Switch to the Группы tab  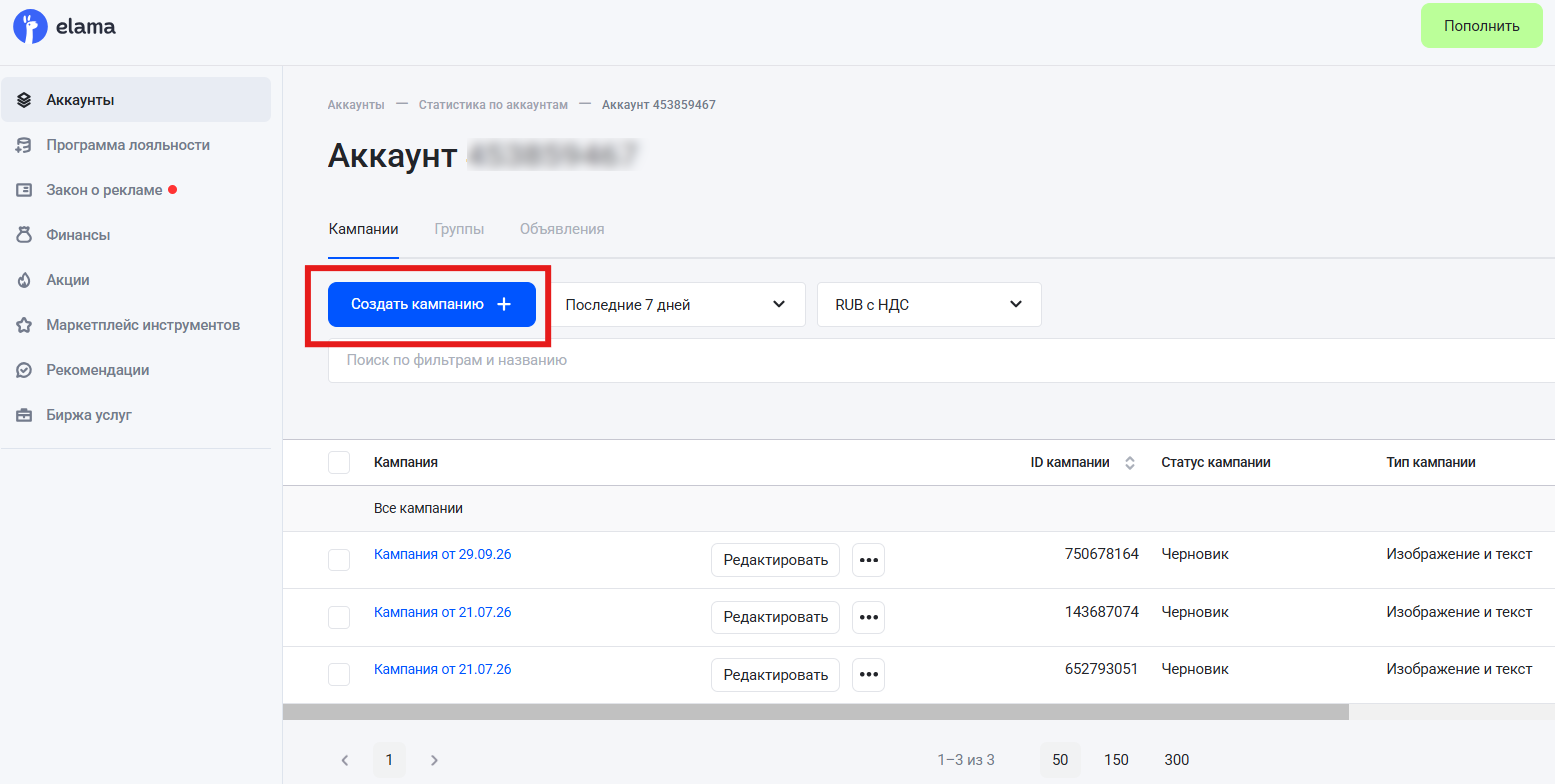point(459,229)
